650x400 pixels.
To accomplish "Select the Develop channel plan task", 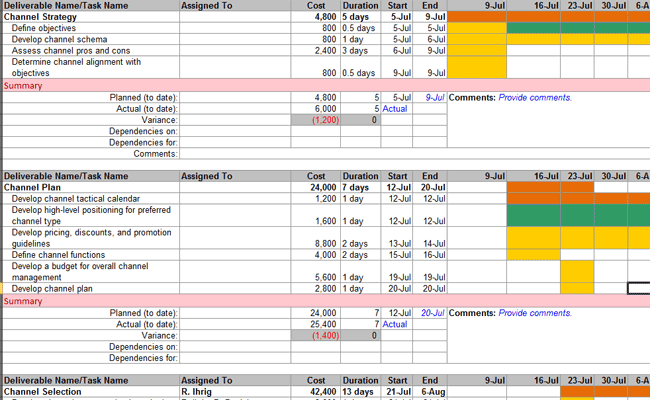I will click(x=91, y=288).
